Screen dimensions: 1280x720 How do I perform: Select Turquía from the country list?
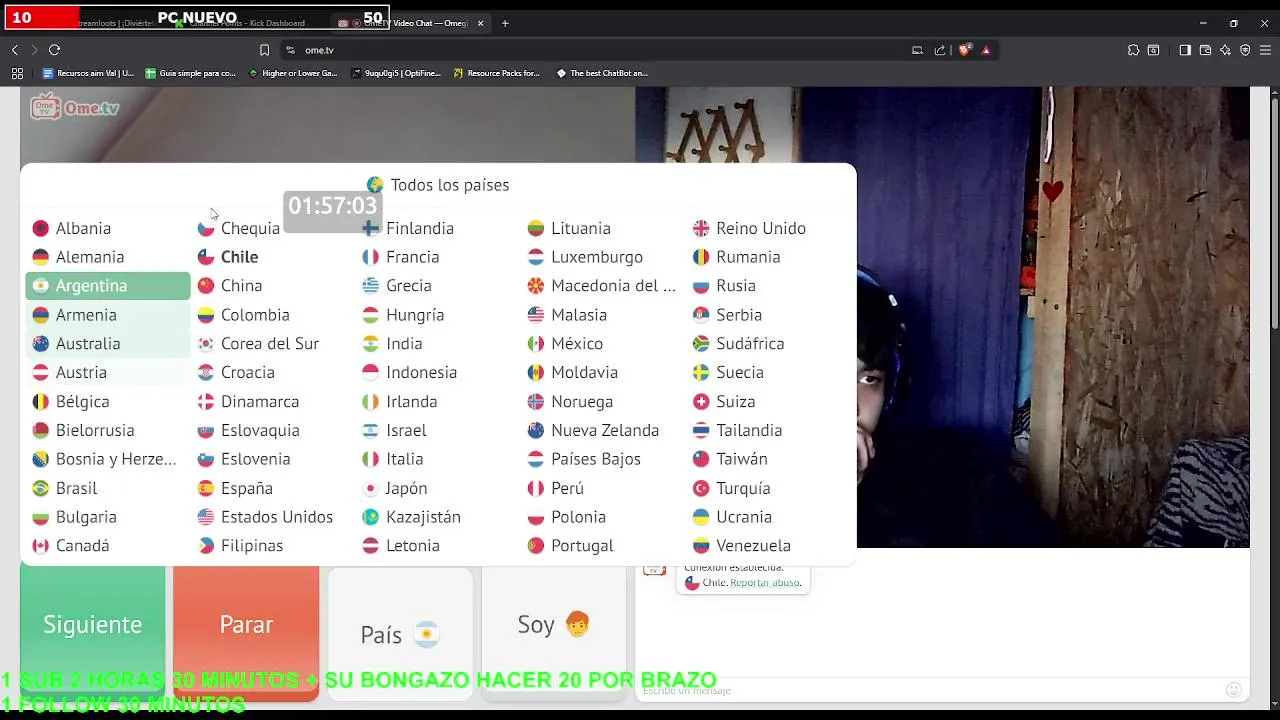pyautogui.click(x=768, y=488)
